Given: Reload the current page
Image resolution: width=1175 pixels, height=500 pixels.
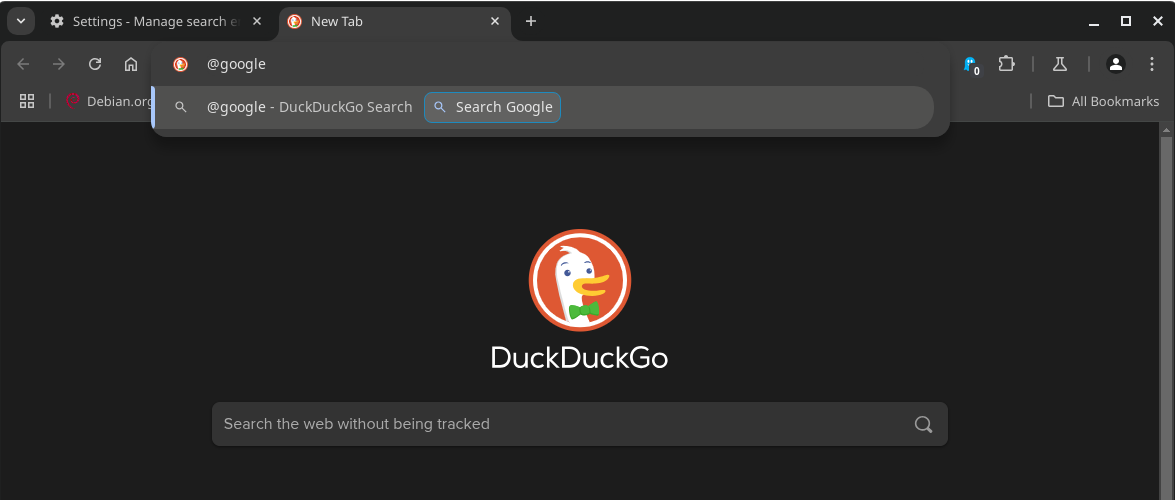Looking at the screenshot, I should pyautogui.click(x=95, y=64).
